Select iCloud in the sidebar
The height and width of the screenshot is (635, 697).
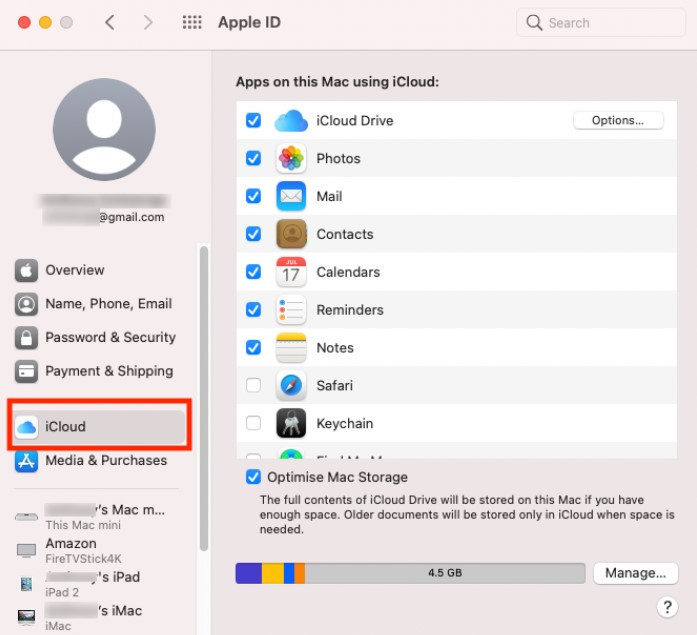[100, 427]
